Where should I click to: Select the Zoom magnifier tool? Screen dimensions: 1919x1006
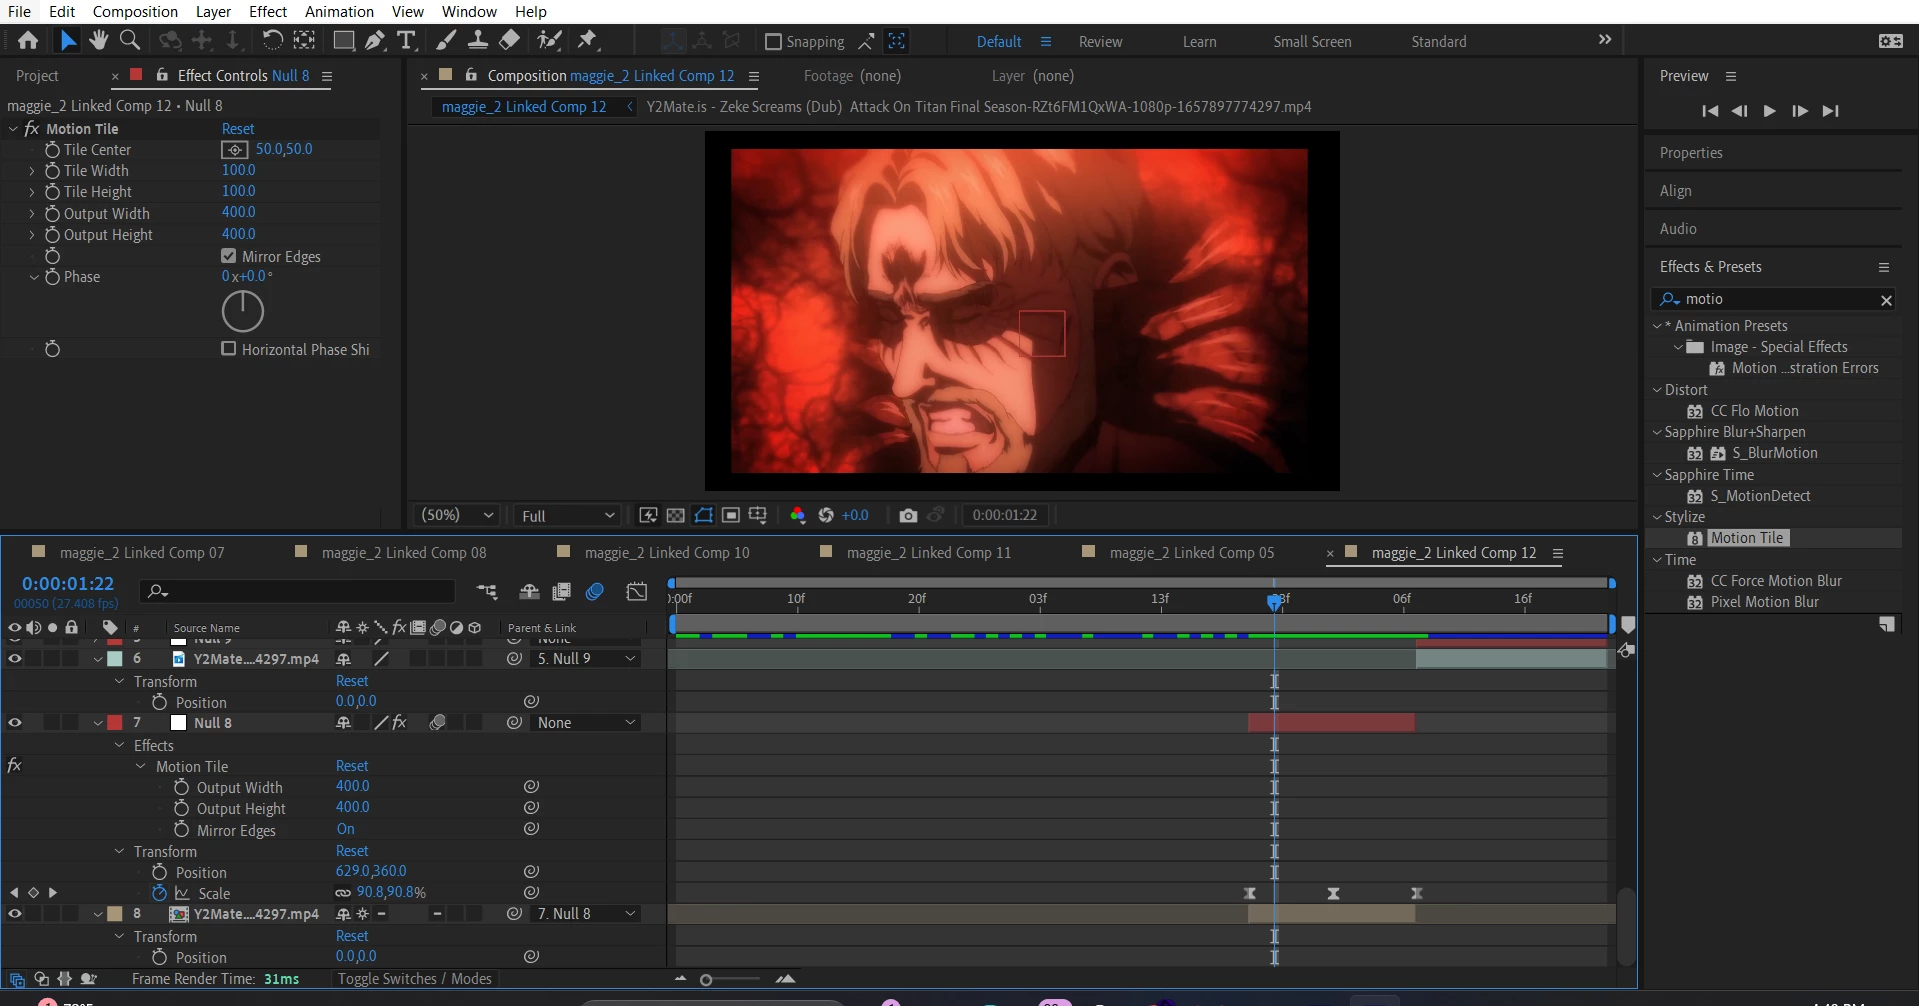click(129, 40)
